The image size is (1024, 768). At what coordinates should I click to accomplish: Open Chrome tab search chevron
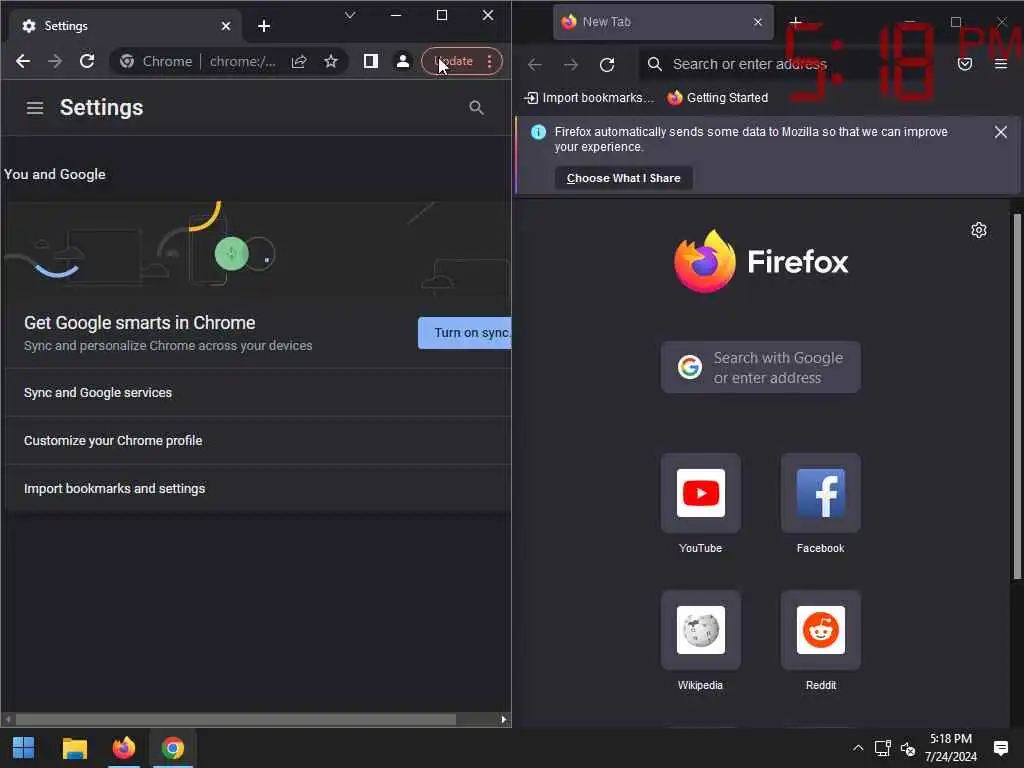pos(350,15)
